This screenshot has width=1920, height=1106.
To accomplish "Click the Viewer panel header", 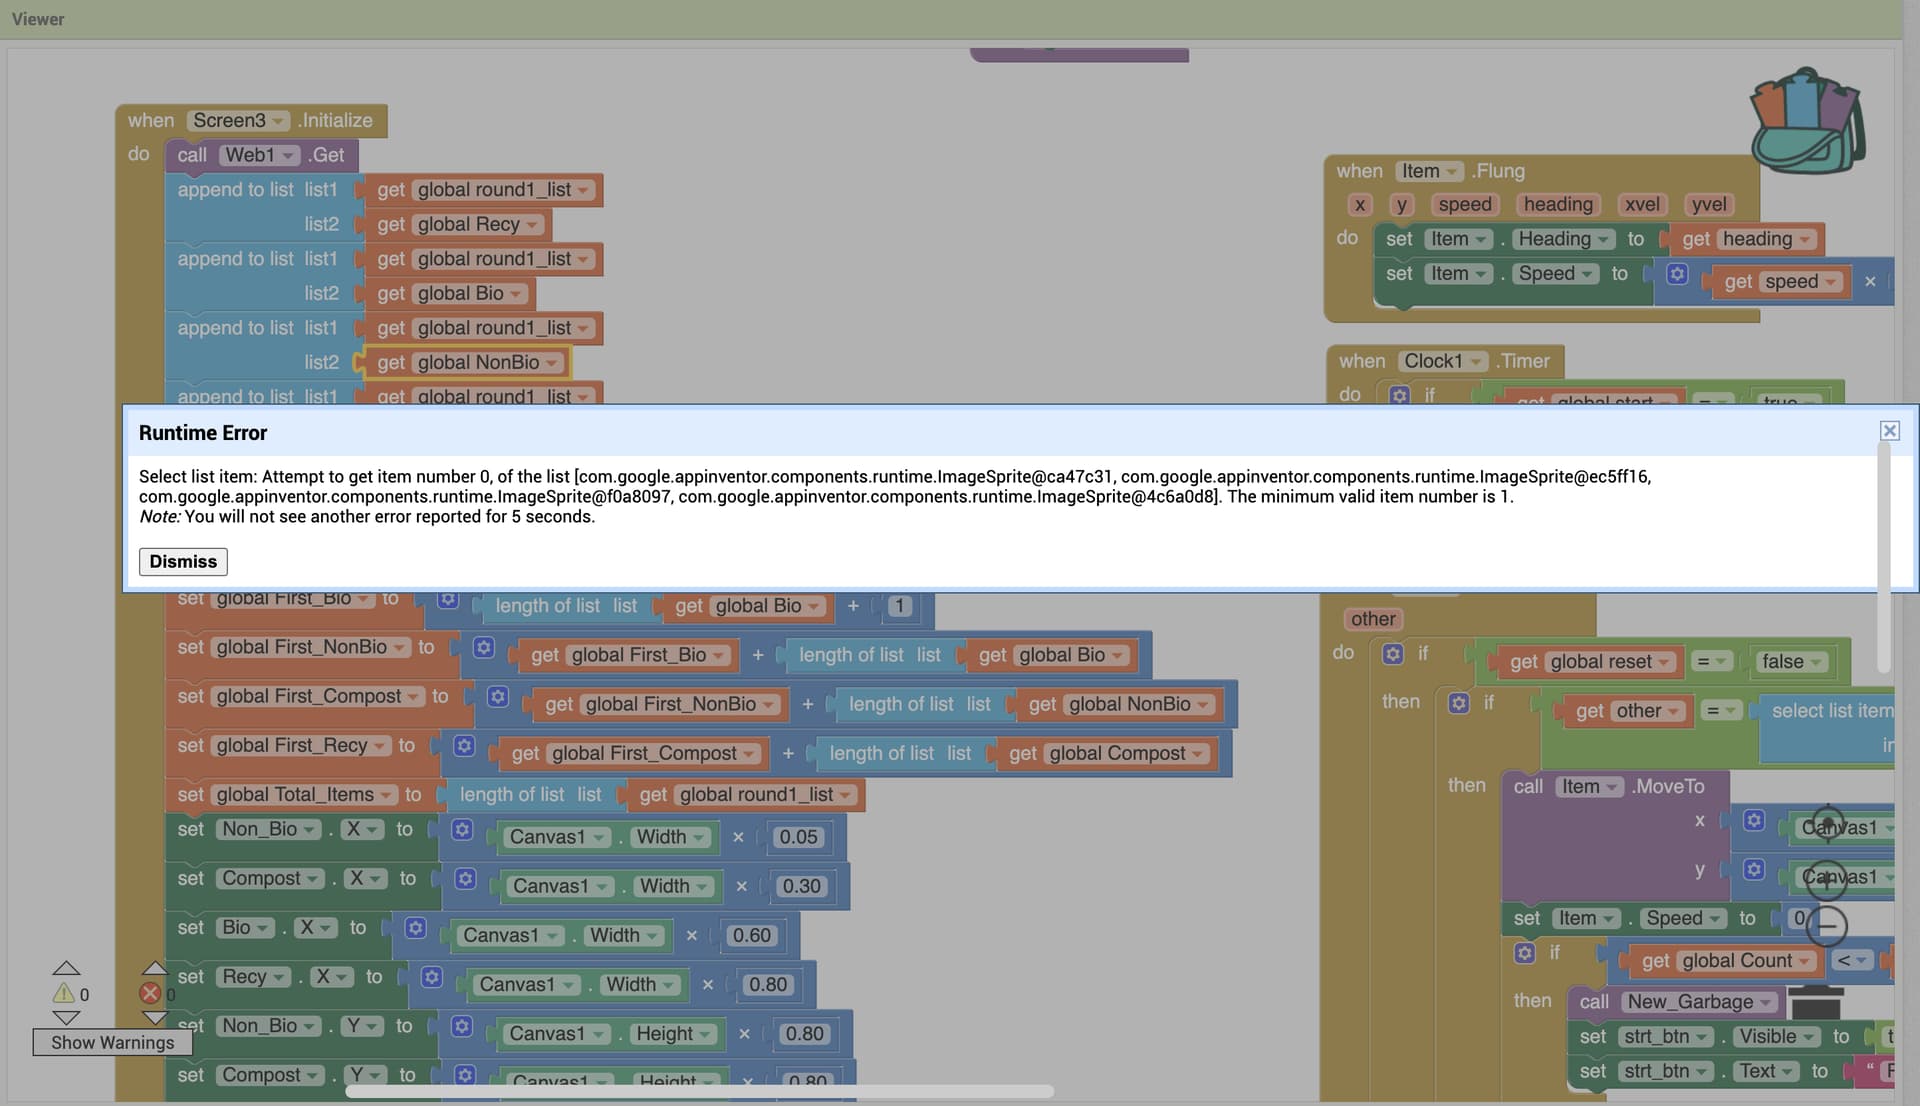I will pyautogui.click(x=38, y=19).
